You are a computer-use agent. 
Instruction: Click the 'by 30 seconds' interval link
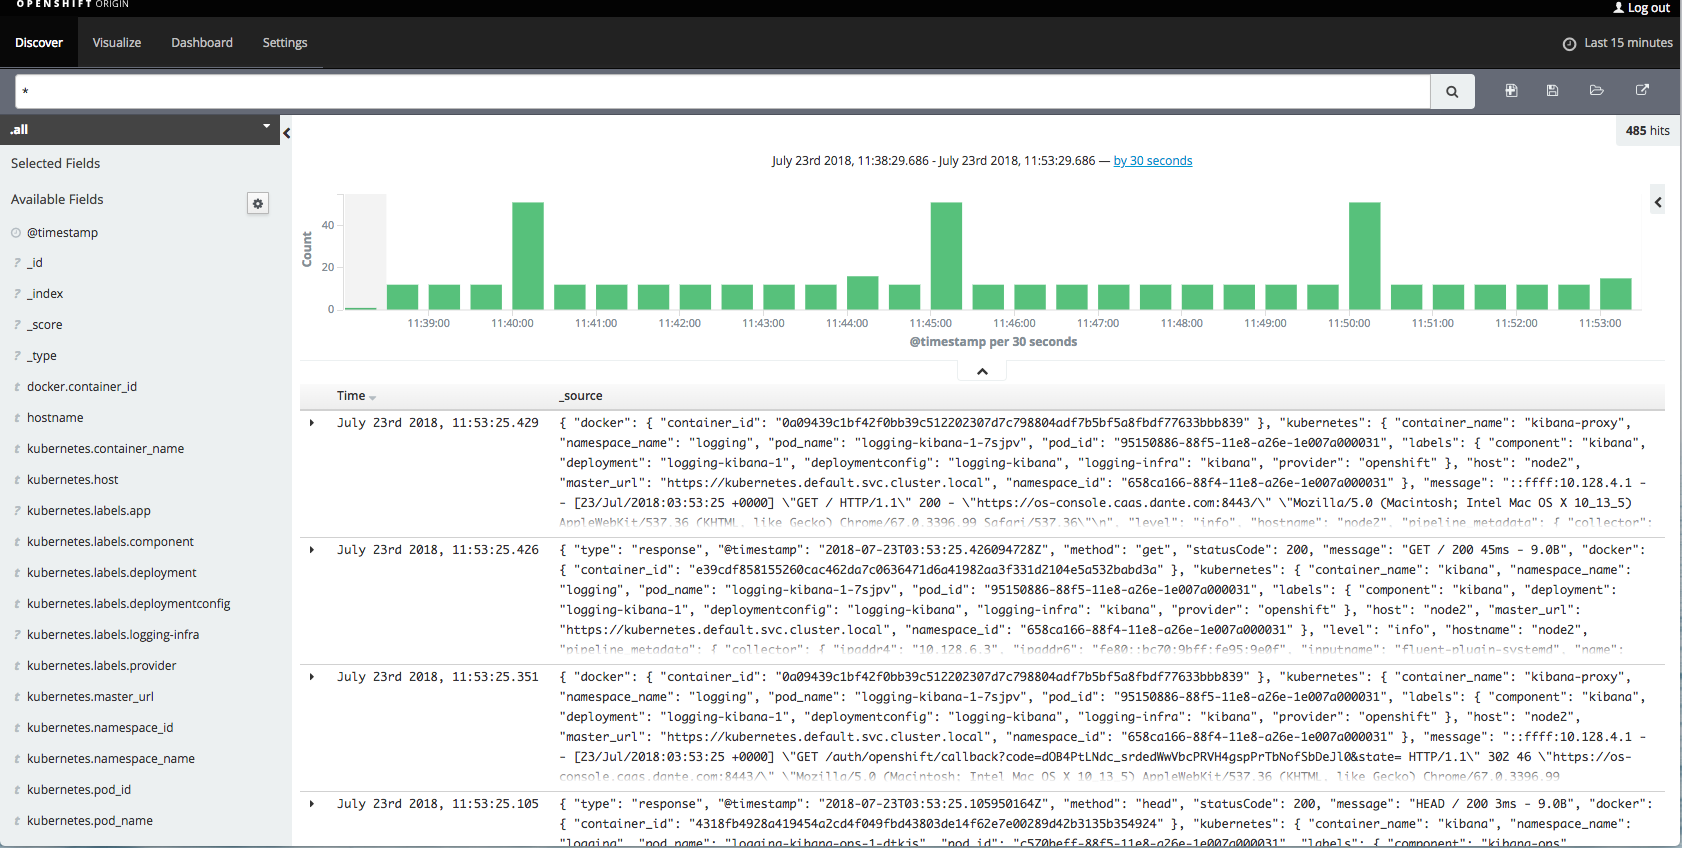point(1153,161)
